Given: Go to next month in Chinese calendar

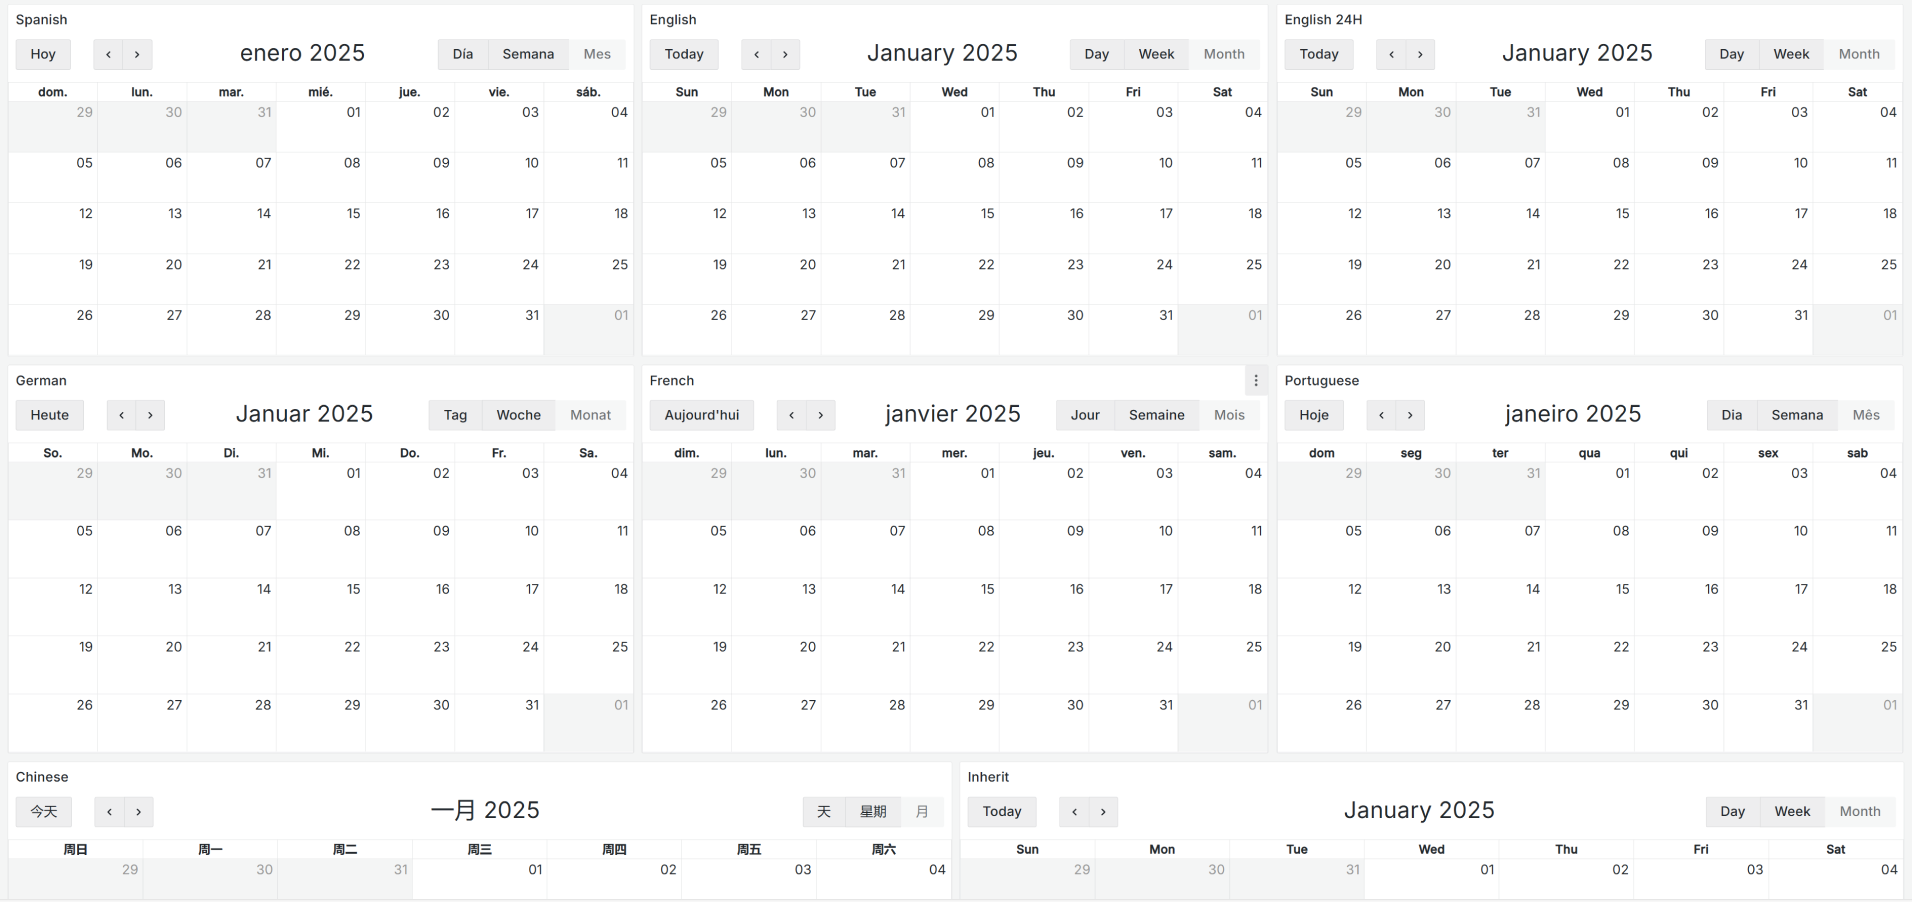Looking at the screenshot, I should (138, 812).
